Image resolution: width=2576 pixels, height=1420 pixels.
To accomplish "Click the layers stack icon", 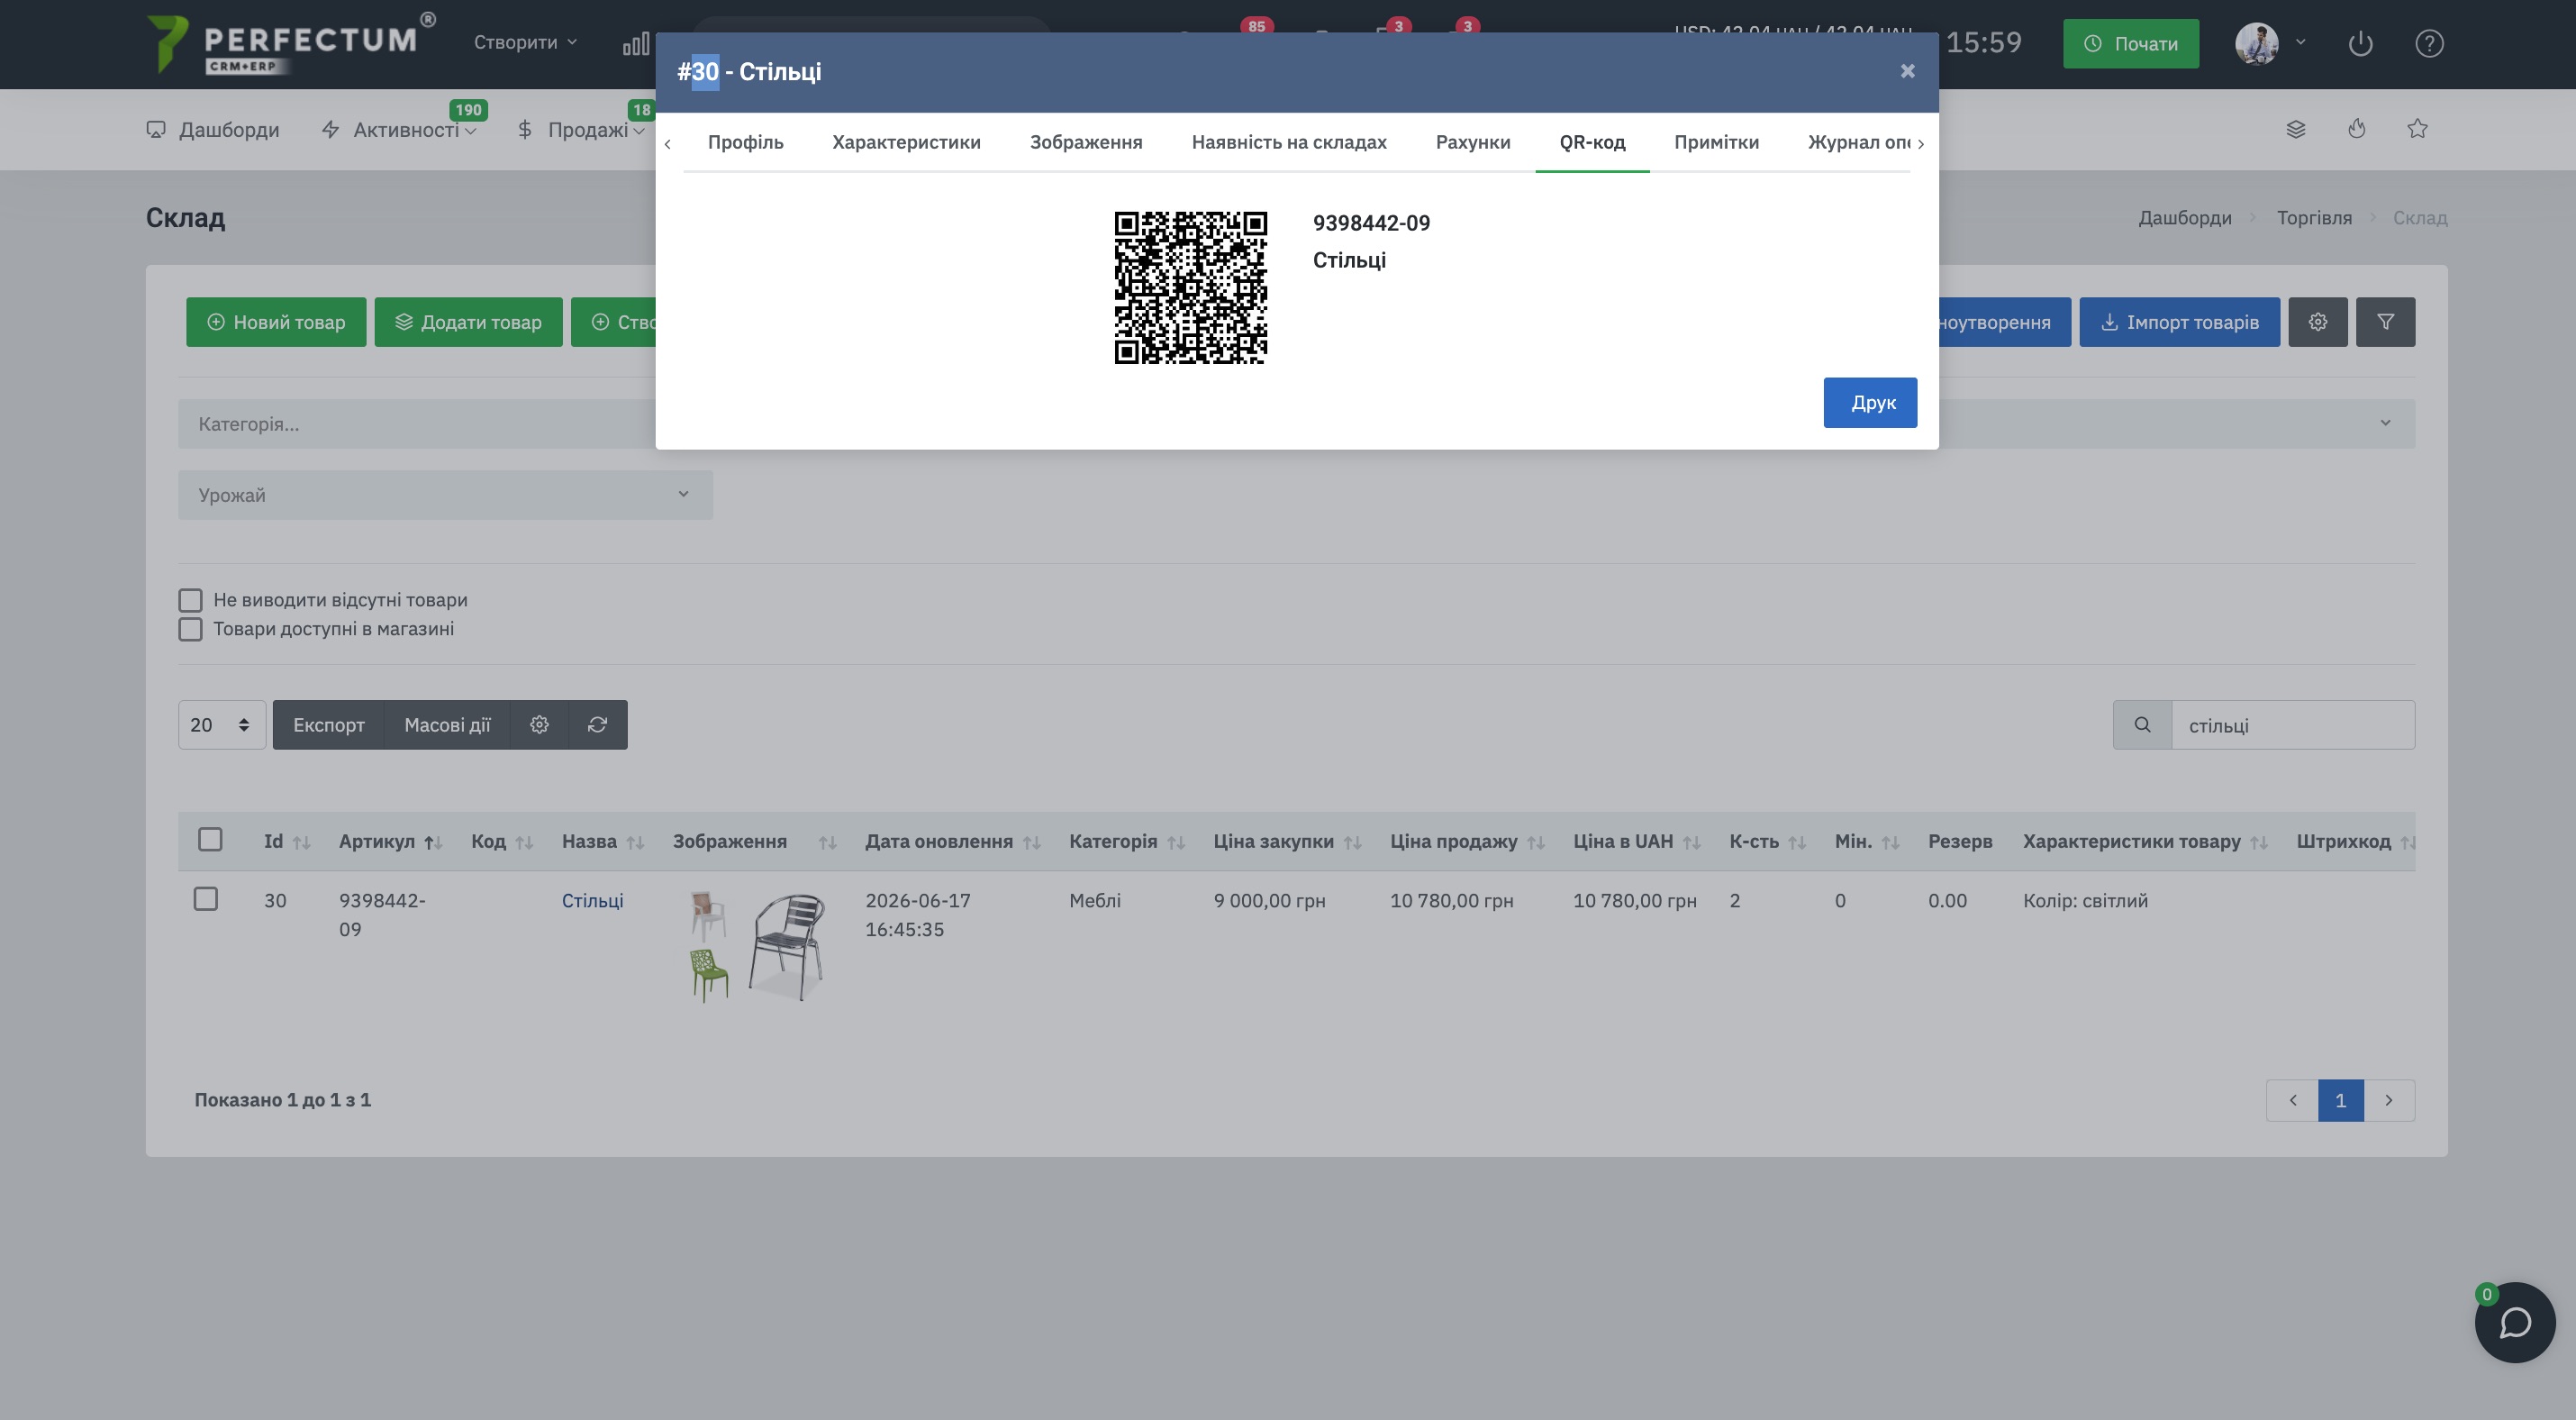I will (2296, 129).
